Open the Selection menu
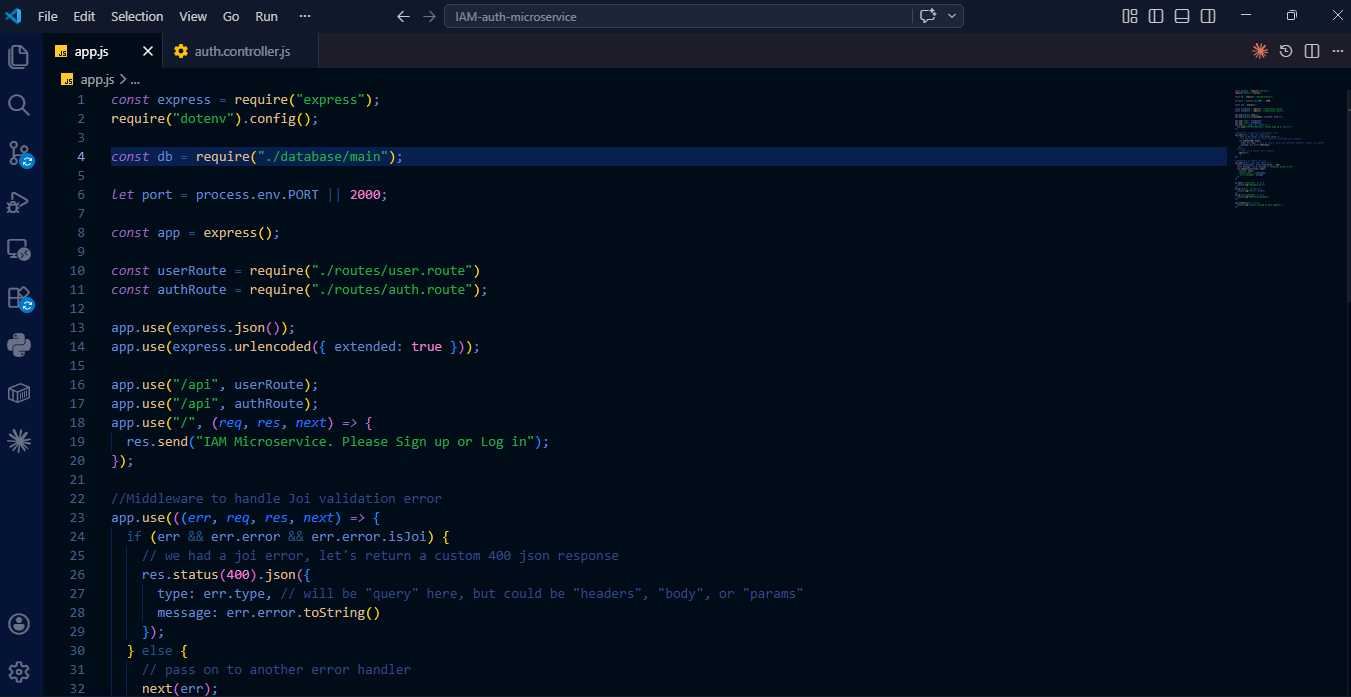 coord(137,16)
